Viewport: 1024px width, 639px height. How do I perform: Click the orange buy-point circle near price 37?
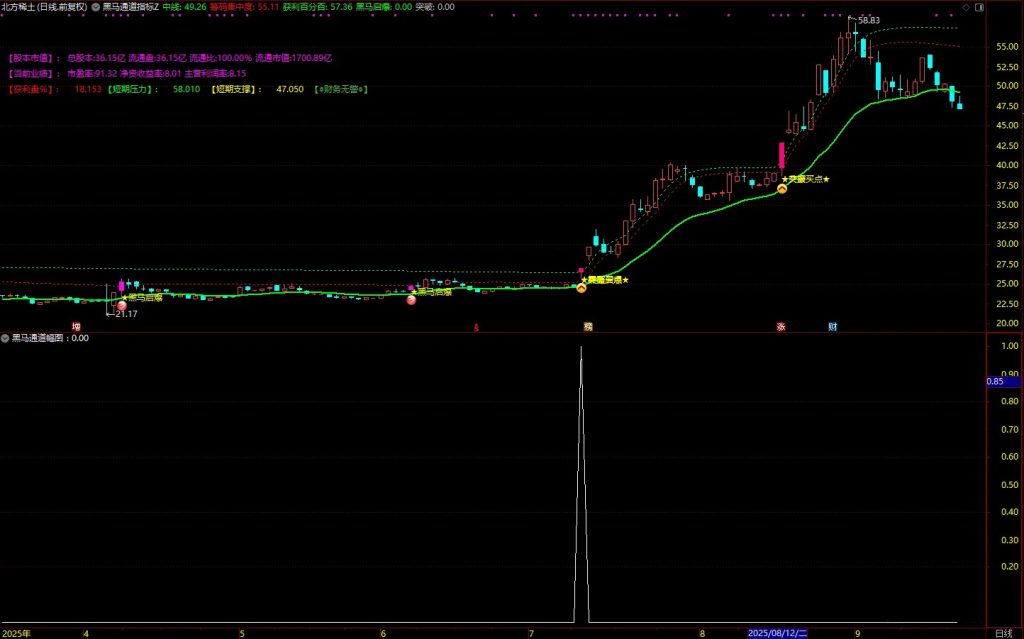pyautogui.click(x=782, y=188)
